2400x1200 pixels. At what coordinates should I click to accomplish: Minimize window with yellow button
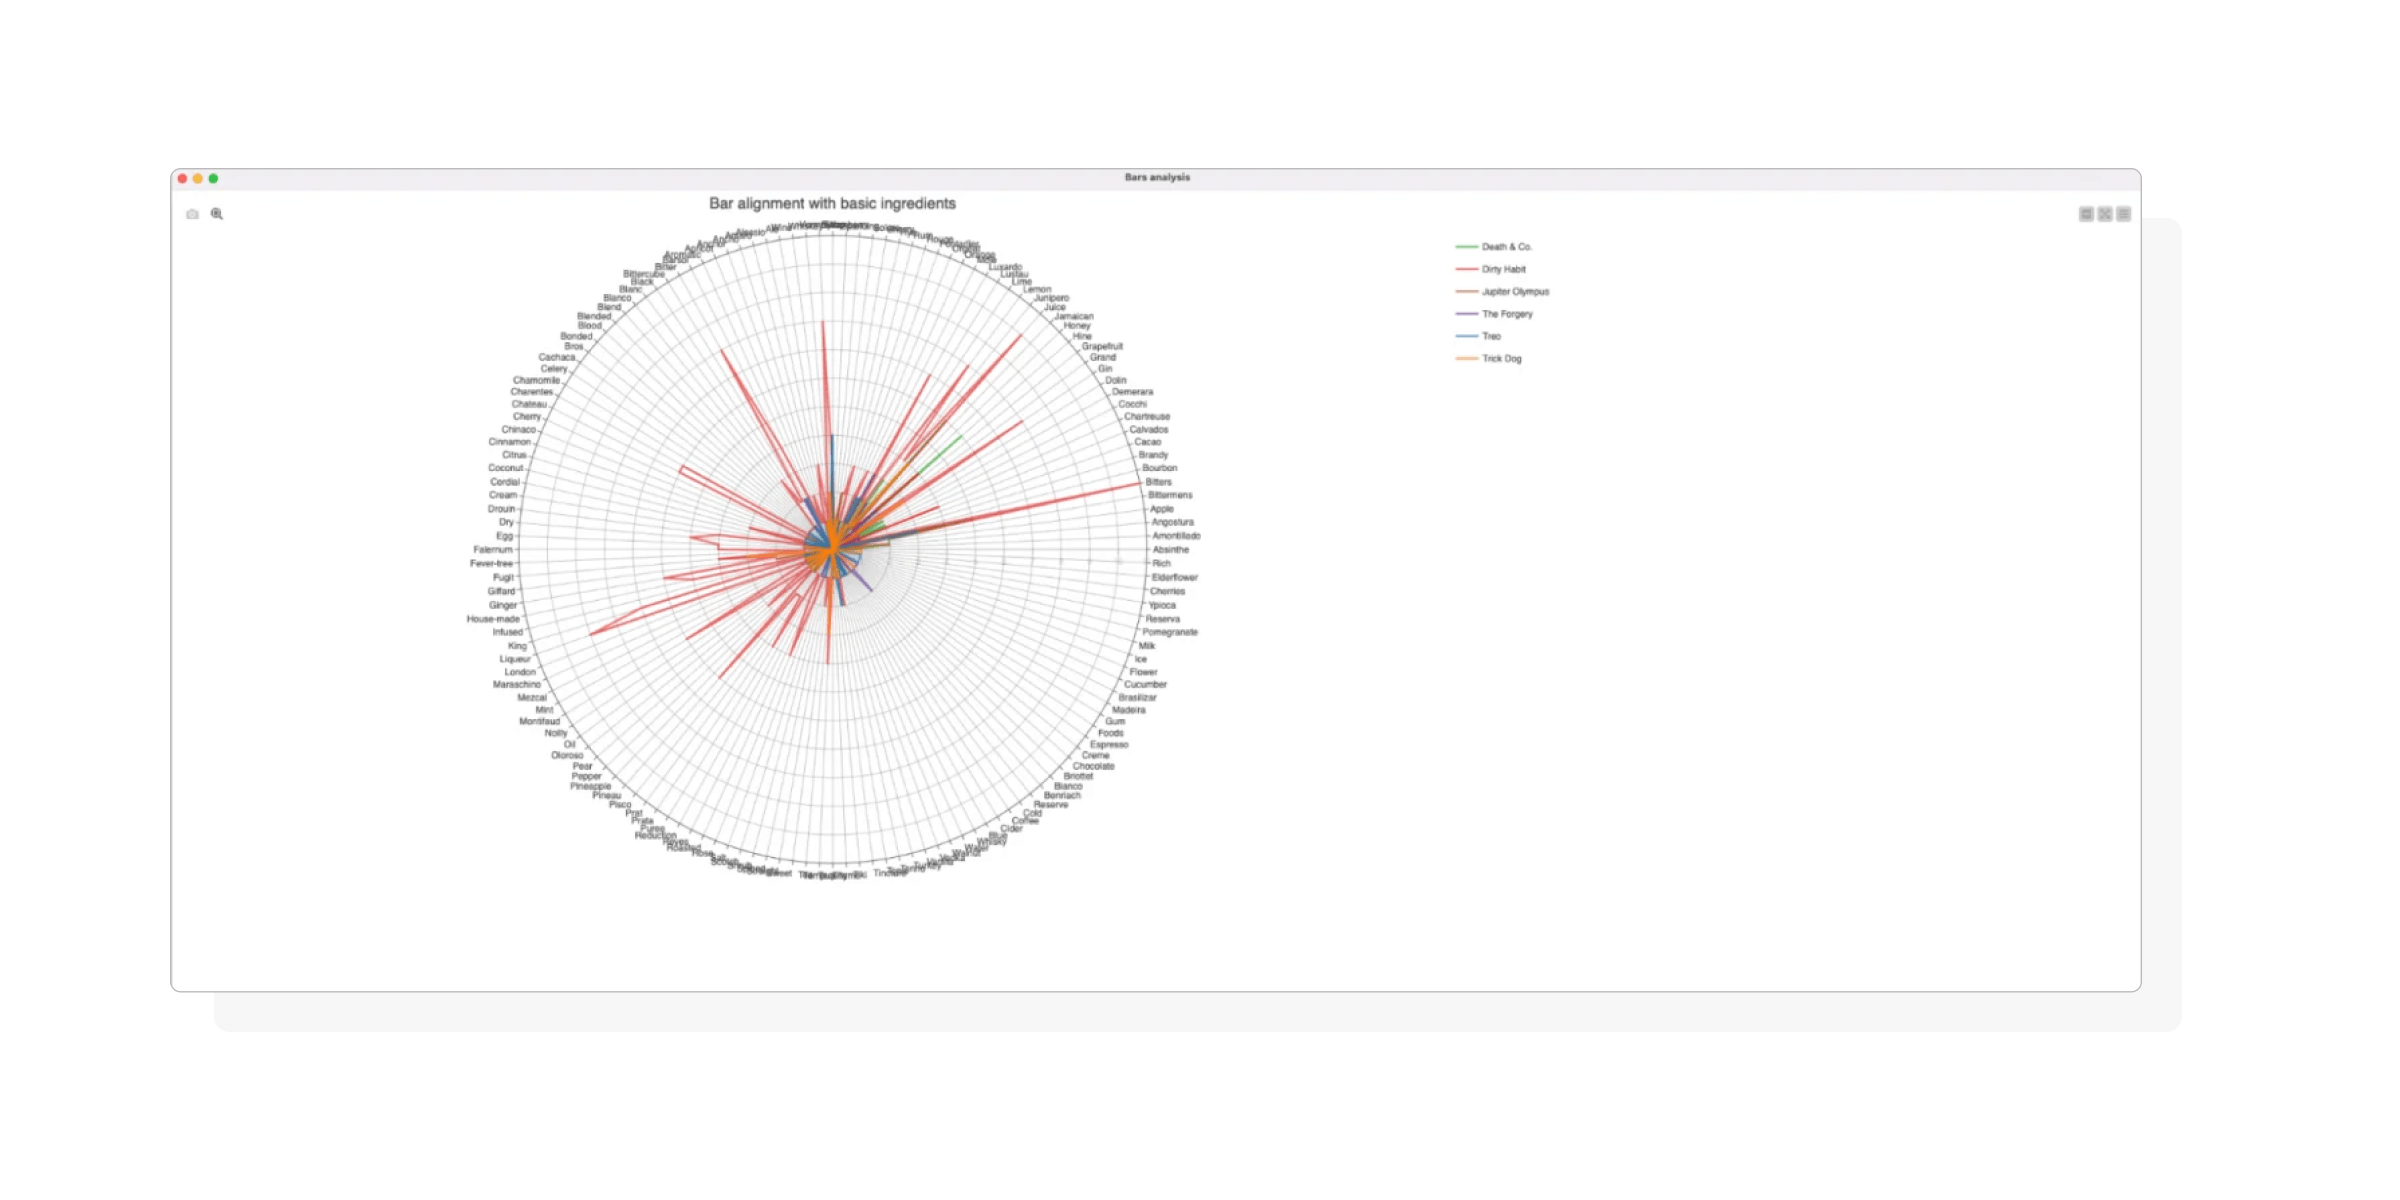(198, 178)
